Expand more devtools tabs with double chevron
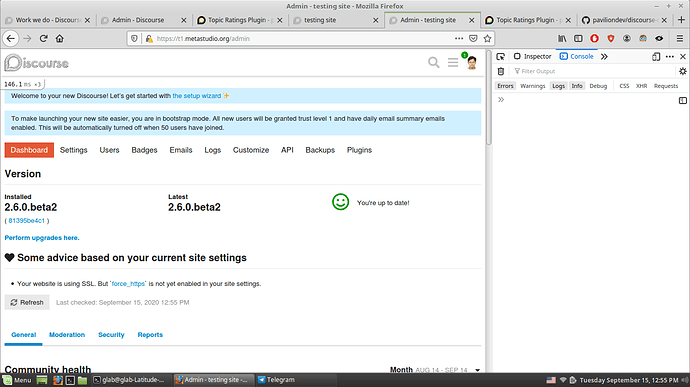Viewport: 690px width, 387px height. (604, 56)
